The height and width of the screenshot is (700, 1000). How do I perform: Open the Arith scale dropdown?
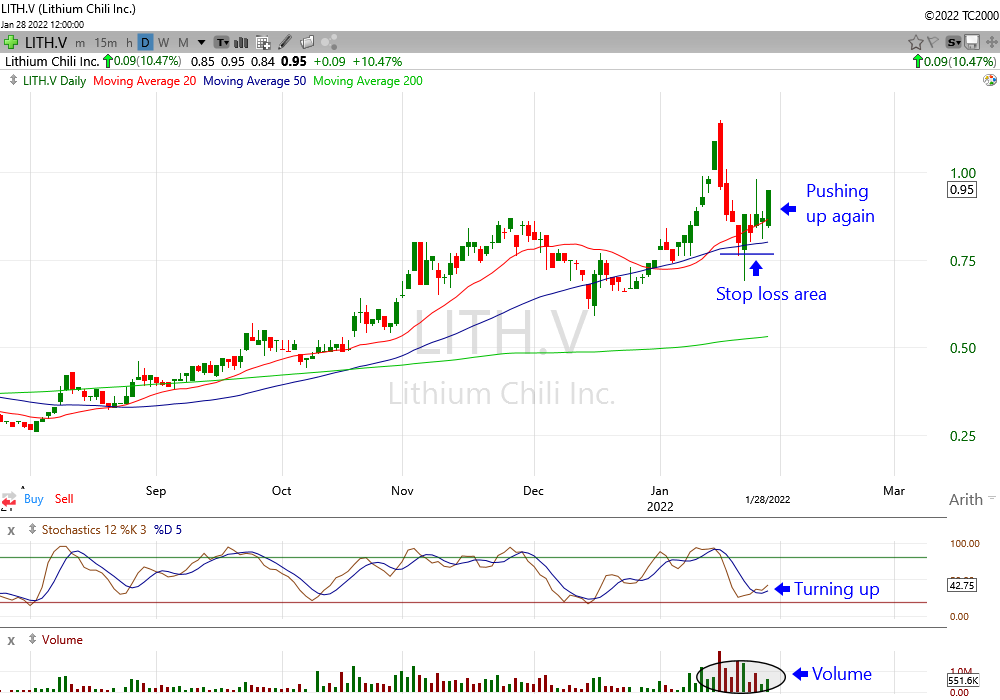(972, 499)
